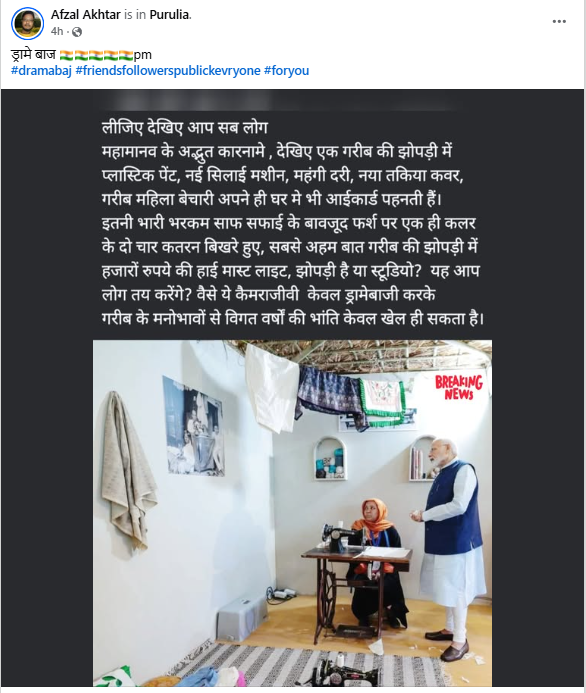Open the #friendsfollowerspublickevryone hashtag
Viewport: 586px width, 693px height.
click(x=168, y=70)
